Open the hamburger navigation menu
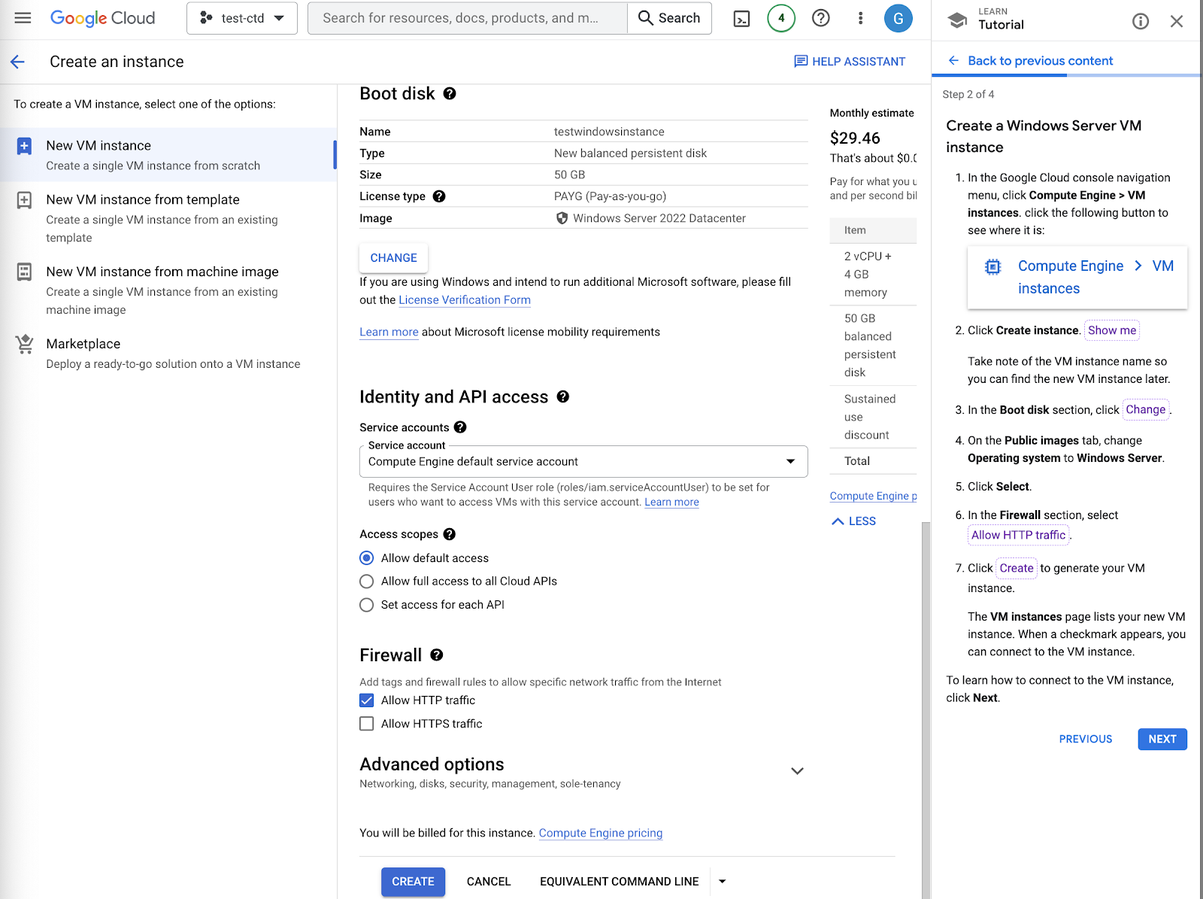Screen dimensions: 1203x899 (22, 18)
